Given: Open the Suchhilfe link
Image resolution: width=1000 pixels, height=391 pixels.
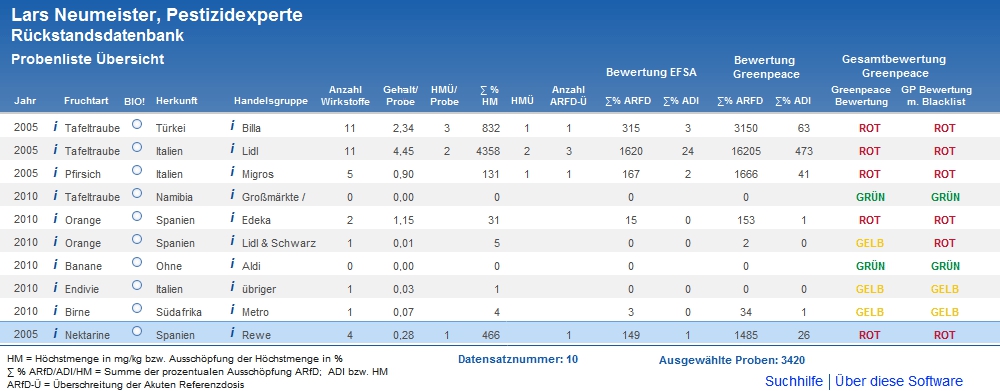Looking at the screenshot, I should pyautogui.click(x=794, y=381).
